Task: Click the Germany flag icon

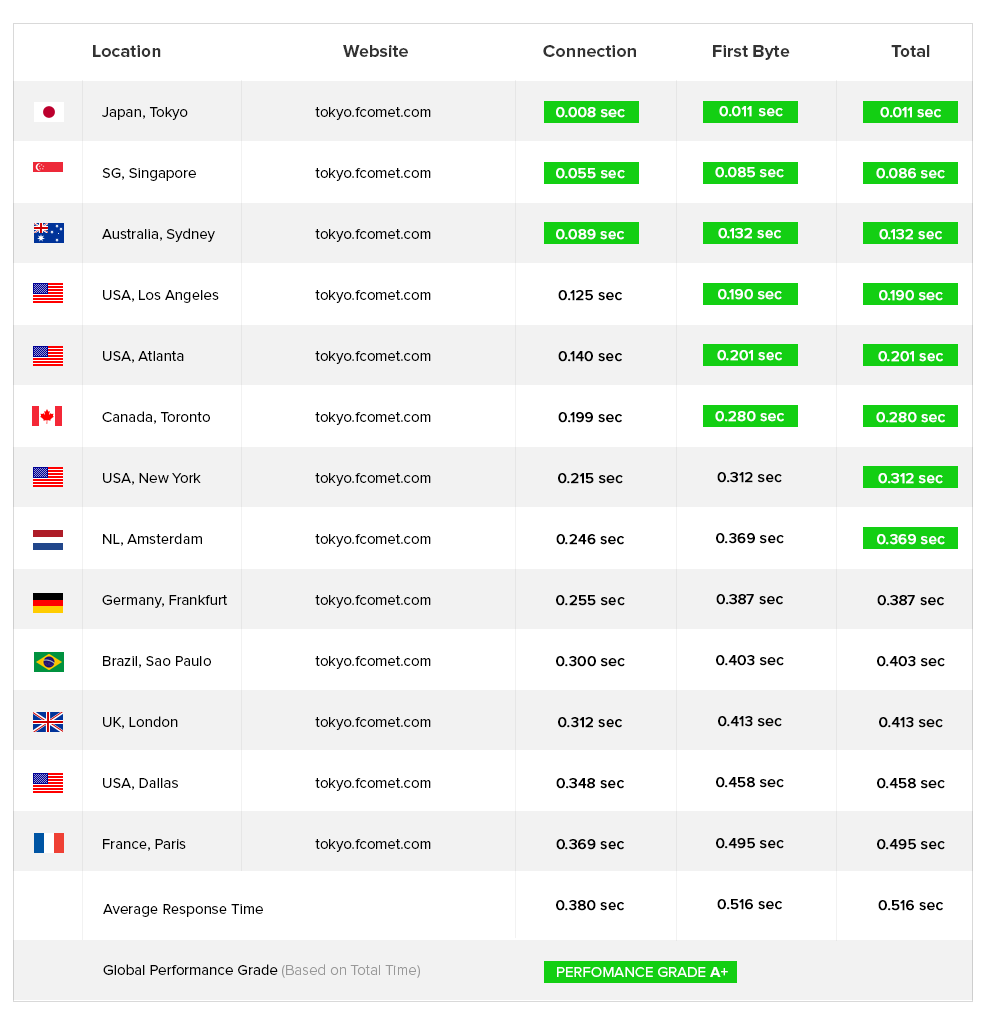Action: tap(48, 601)
